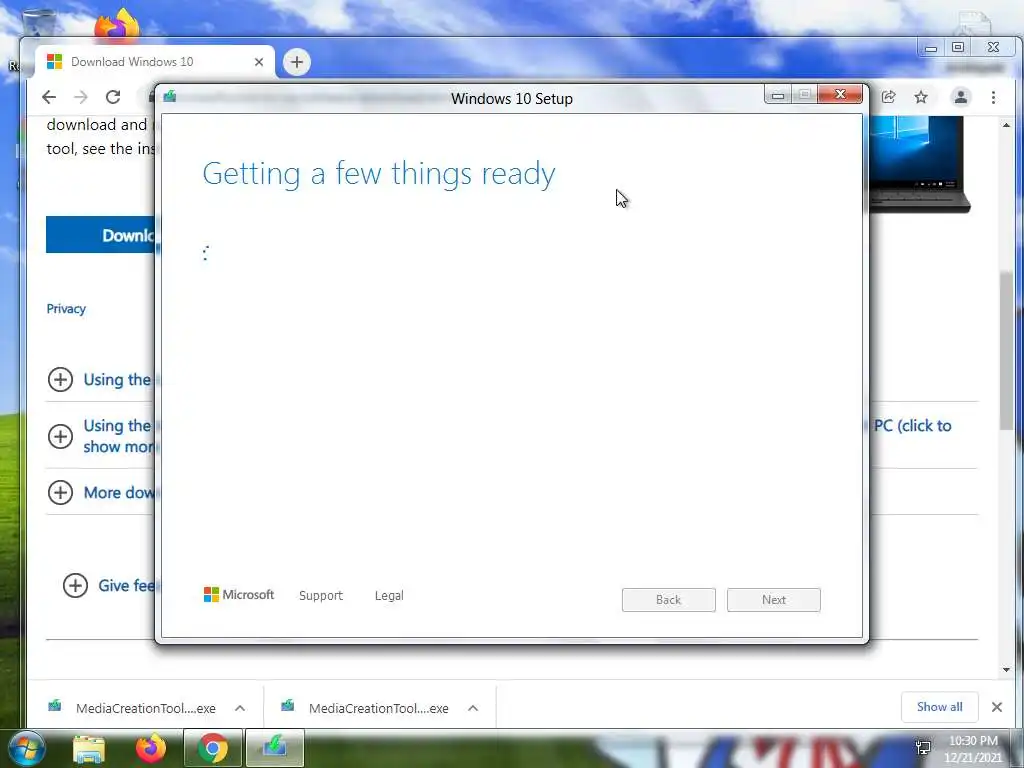Open a new Chrome tab

296,62
